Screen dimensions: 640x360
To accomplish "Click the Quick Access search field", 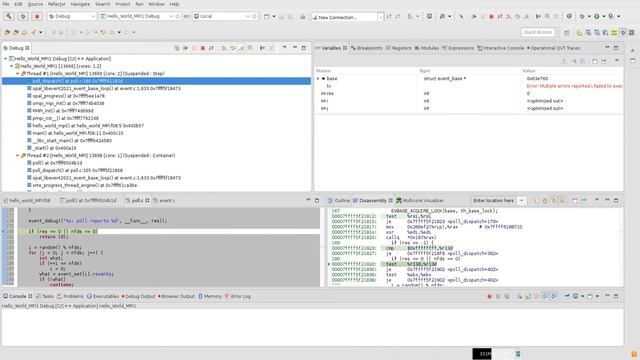I will tap(538, 32).
